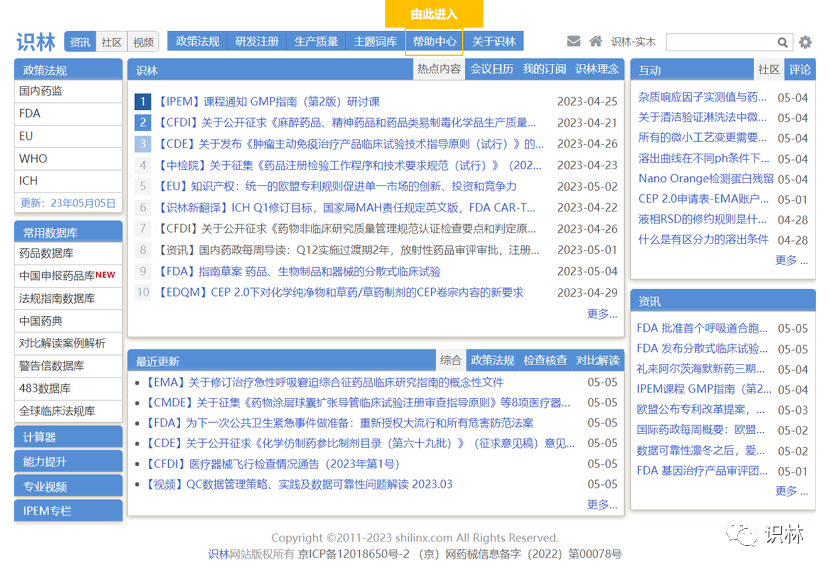Open 法规指南数据库 in sidebar
Image resolution: width=830 pixels, height=570 pixels.
pyautogui.click(x=68, y=298)
